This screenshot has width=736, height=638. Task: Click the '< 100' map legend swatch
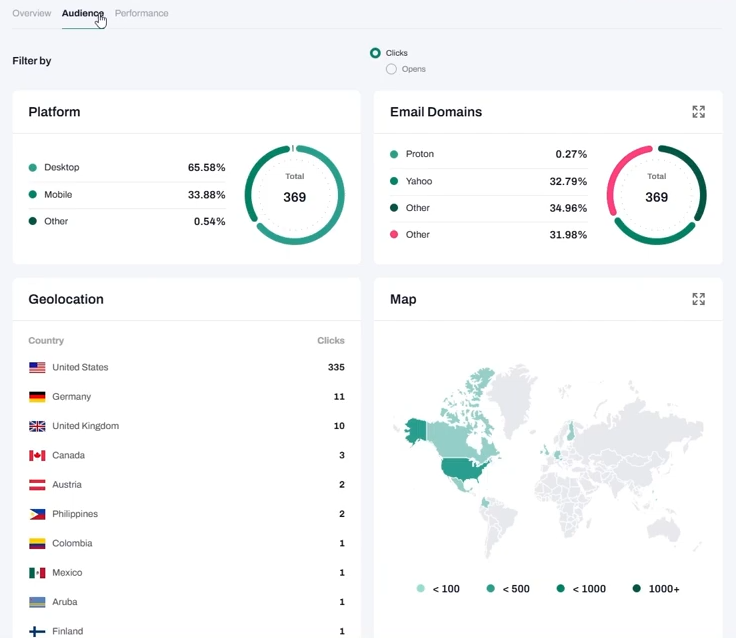tap(421, 589)
